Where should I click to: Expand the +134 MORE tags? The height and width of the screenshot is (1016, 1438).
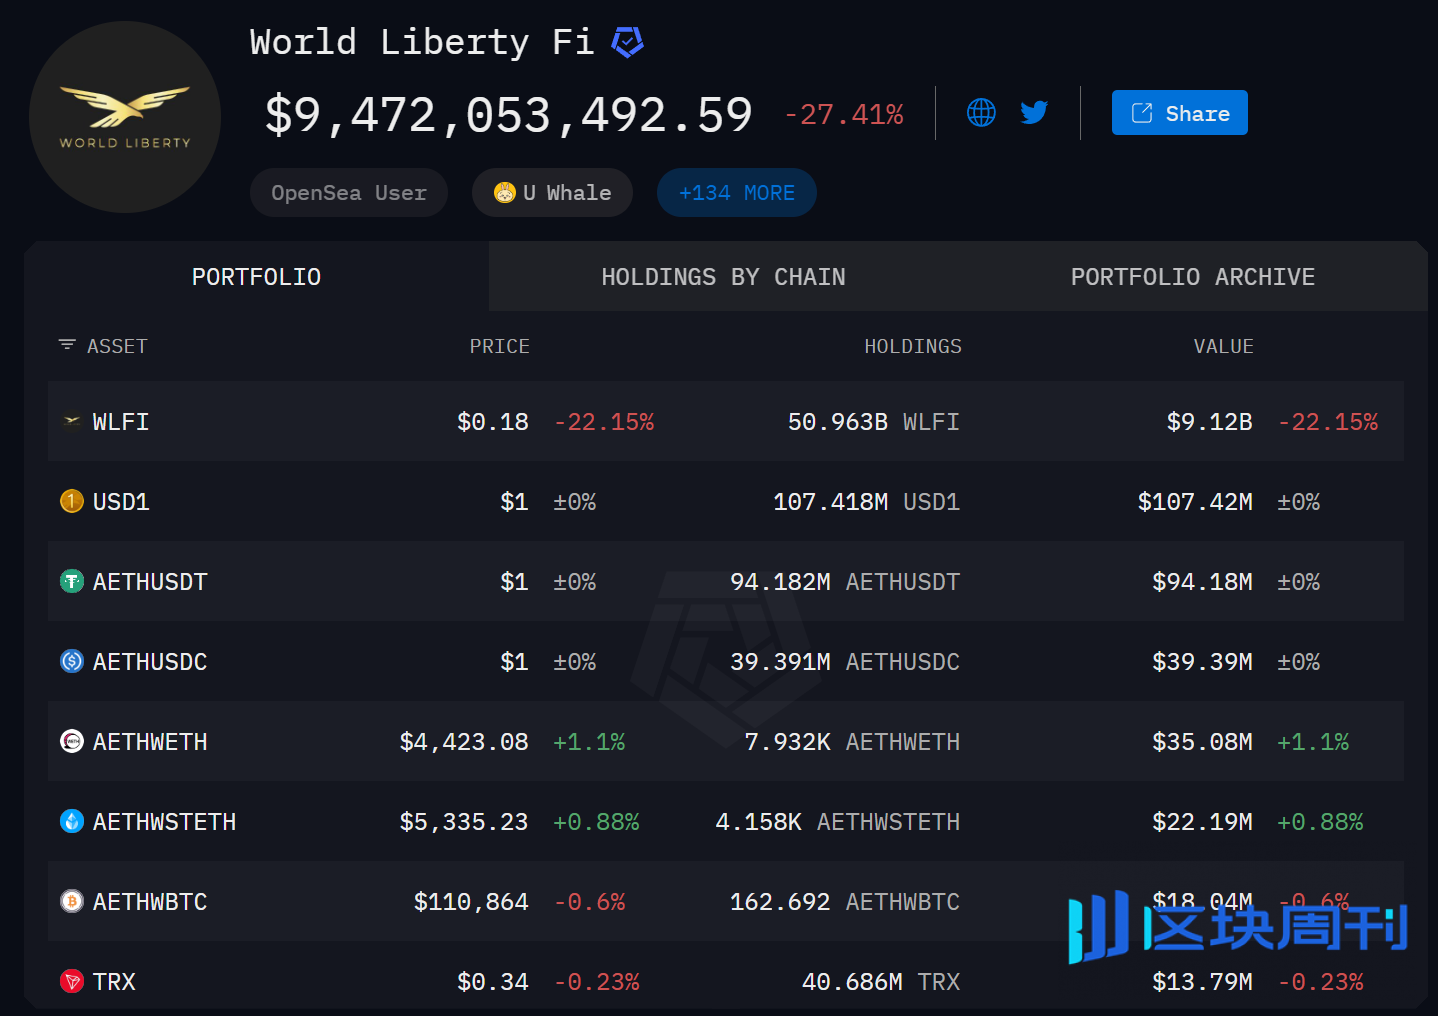tap(737, 193)
